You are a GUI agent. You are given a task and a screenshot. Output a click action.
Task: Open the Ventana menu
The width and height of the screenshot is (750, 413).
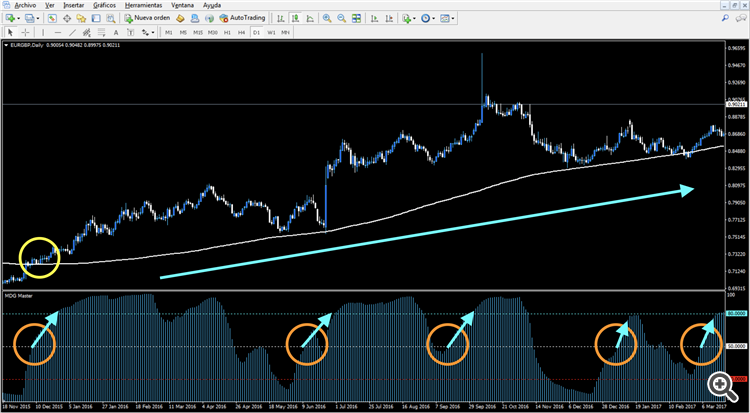(182, 5)
